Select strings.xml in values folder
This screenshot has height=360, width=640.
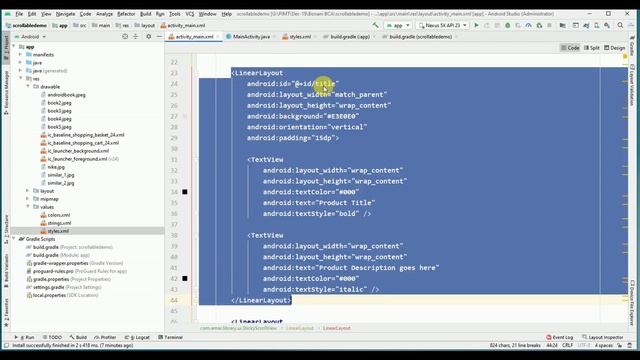click(59, 223)
